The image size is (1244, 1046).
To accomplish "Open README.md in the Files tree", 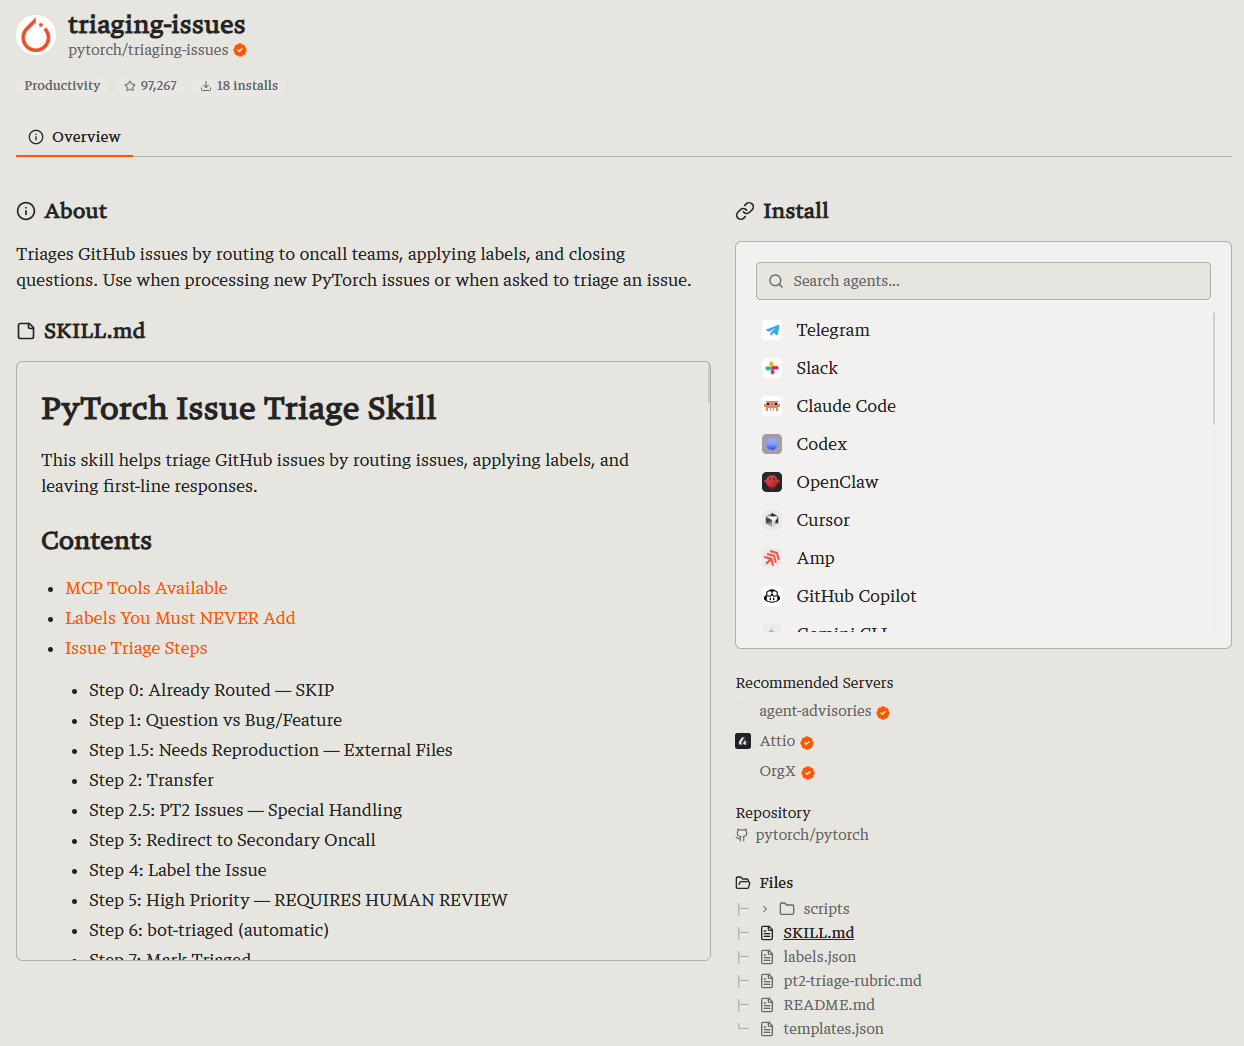I will pyautogui.click(x=829, y=1005).
